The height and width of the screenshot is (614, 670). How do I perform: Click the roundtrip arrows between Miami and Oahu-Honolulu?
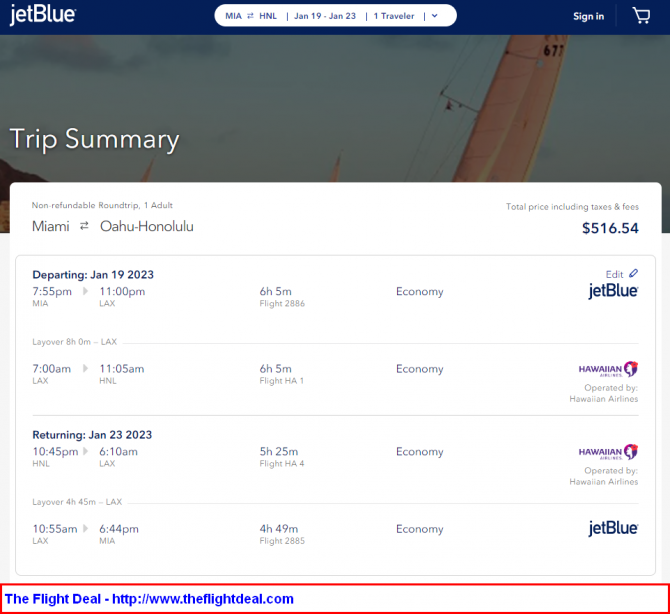click(x=84, y=226)
